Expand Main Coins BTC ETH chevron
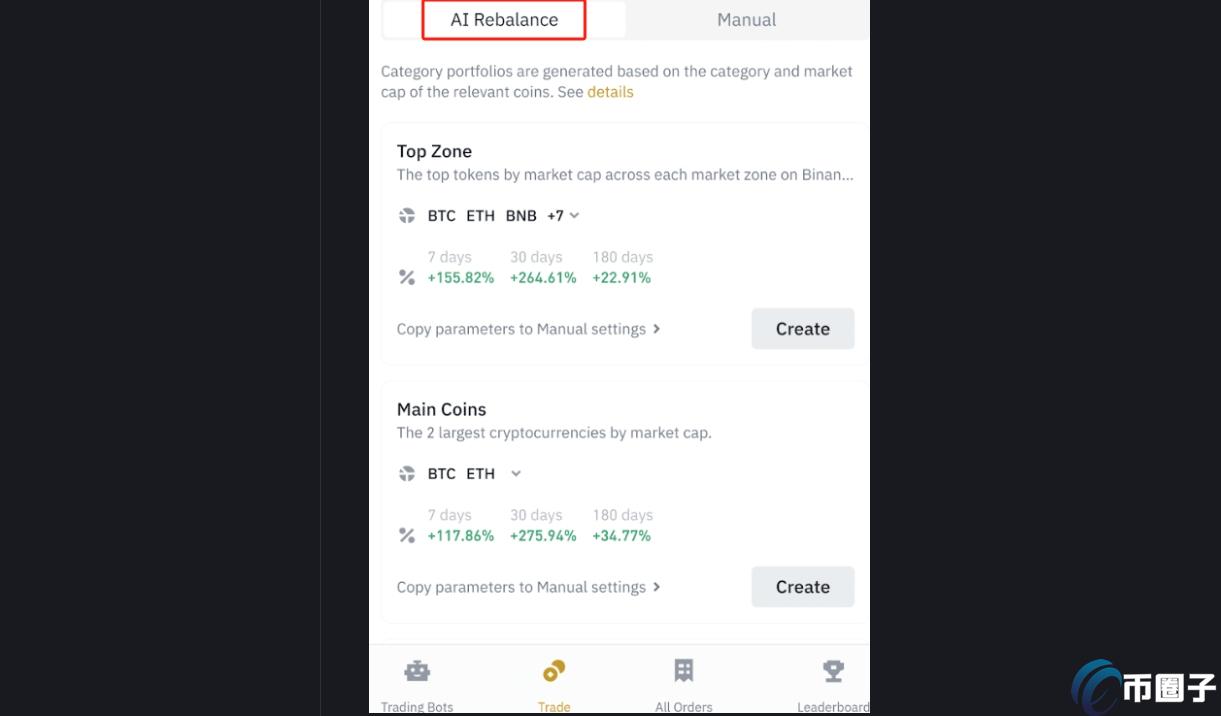This screenshot has width=1221, height=716. coord(516,474)
